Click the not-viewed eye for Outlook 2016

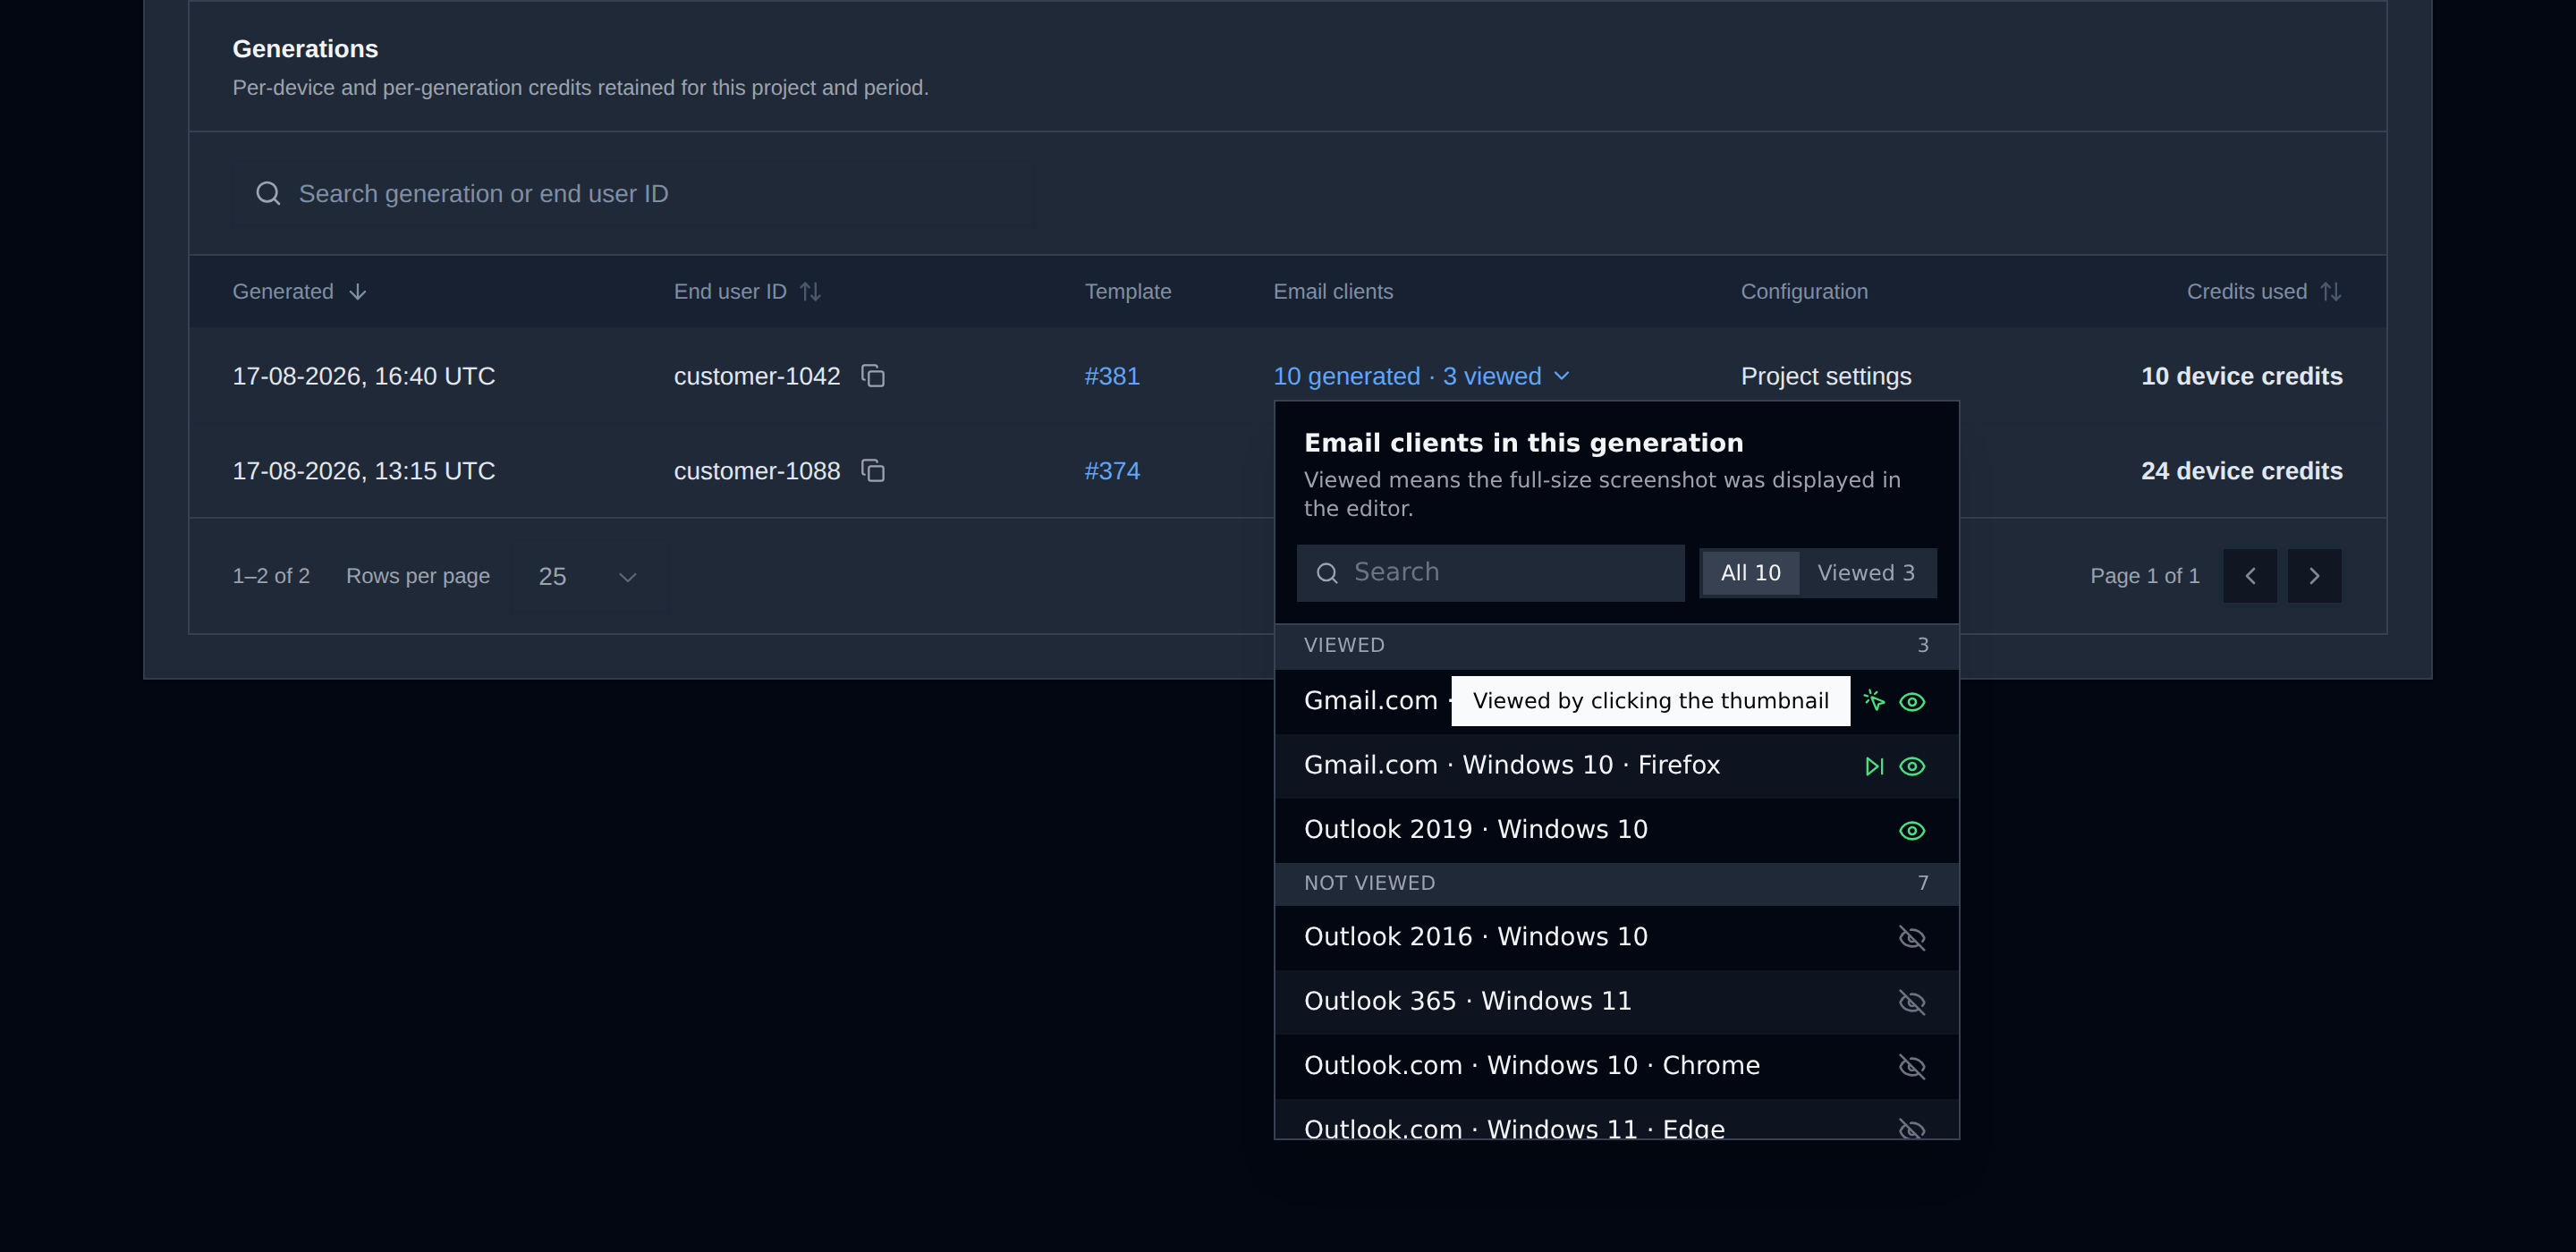click(x=1912, y=938)
